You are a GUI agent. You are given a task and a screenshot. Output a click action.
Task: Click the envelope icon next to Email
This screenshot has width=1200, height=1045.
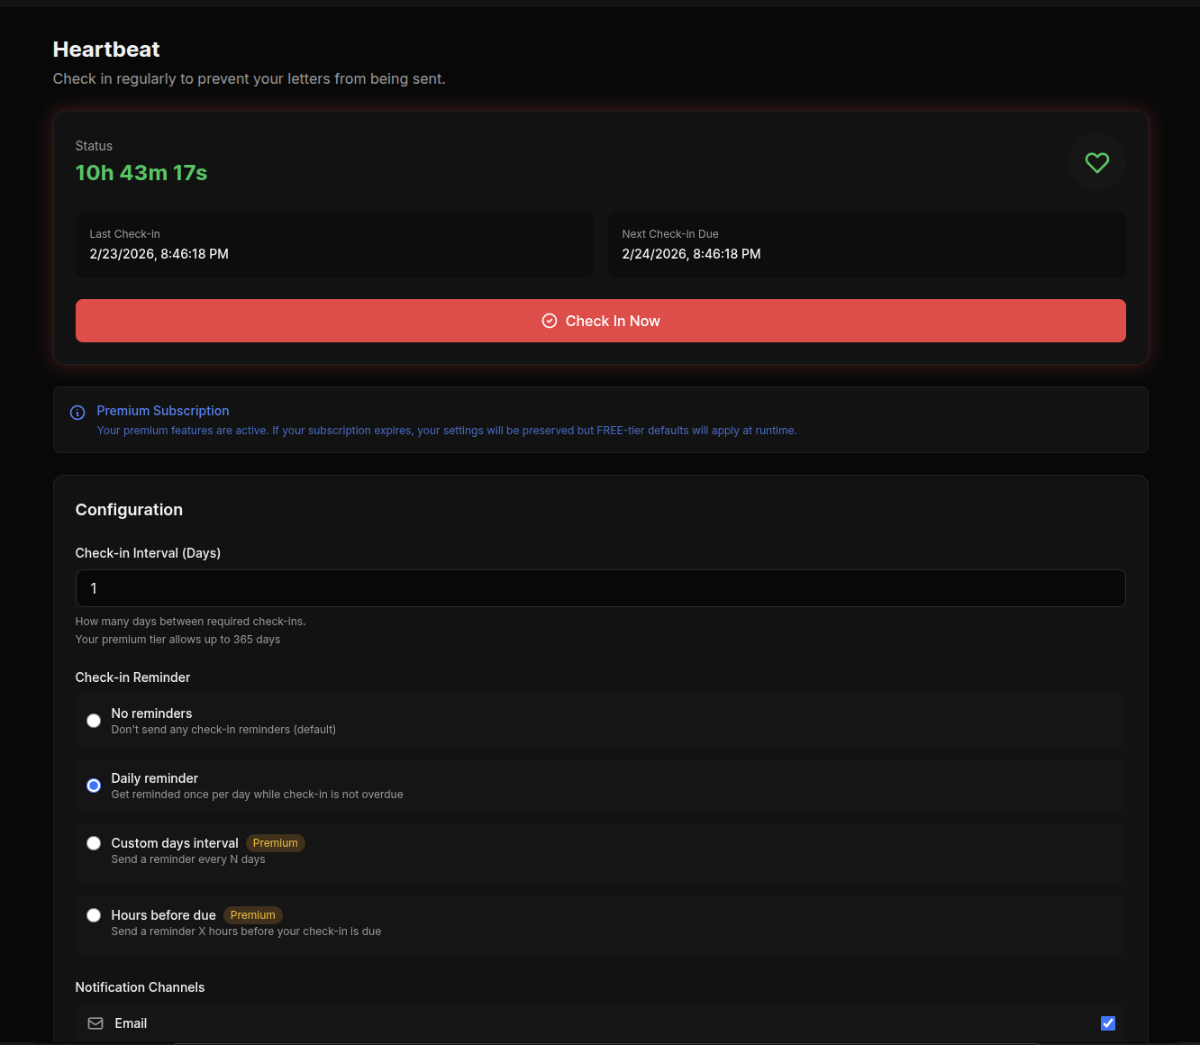(x=94, y=1023)
